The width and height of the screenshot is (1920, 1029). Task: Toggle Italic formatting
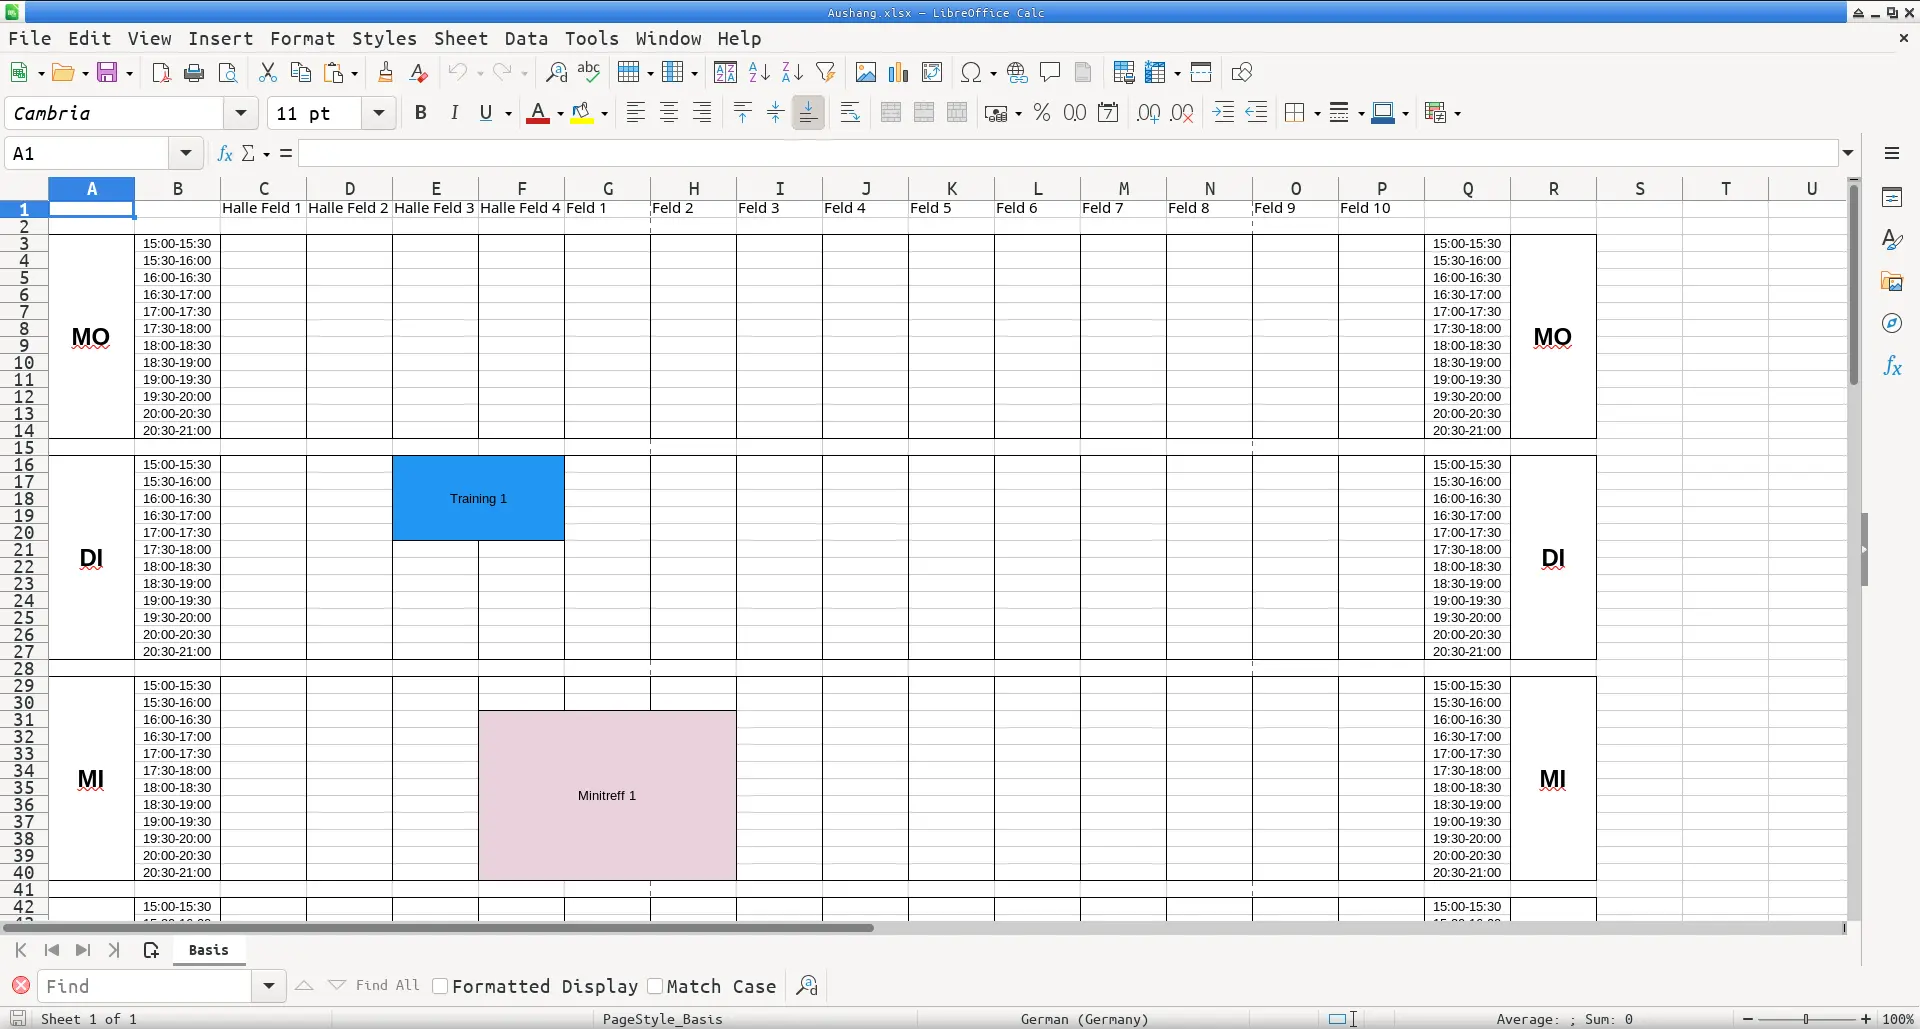[454, 113]
